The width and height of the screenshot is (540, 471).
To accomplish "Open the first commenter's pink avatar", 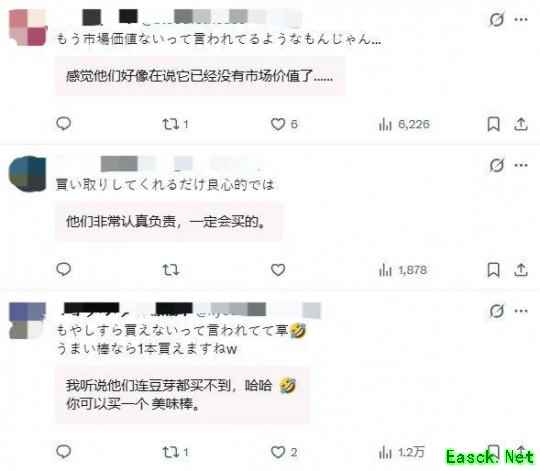I will [28, 28].
